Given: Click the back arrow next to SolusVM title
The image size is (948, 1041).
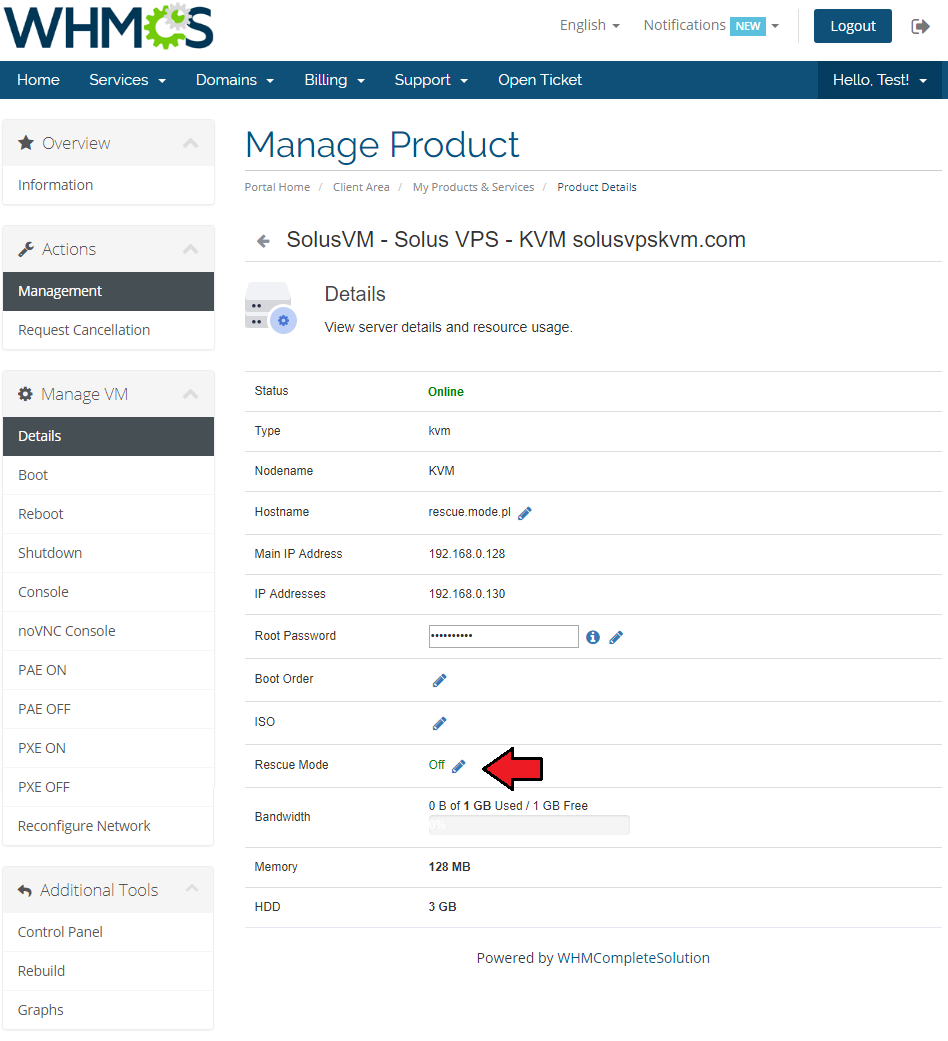Looking at the screenshot, I should (264, 241).
